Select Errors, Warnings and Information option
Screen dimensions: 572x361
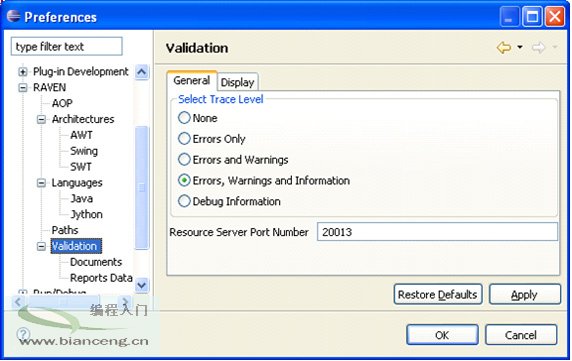point(184,180)
